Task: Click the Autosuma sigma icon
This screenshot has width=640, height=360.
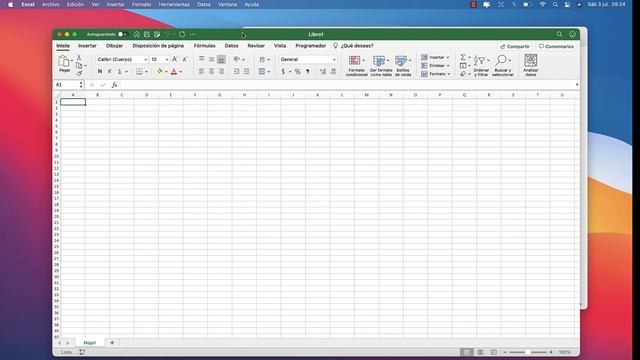Action: (x=463, y=57)
